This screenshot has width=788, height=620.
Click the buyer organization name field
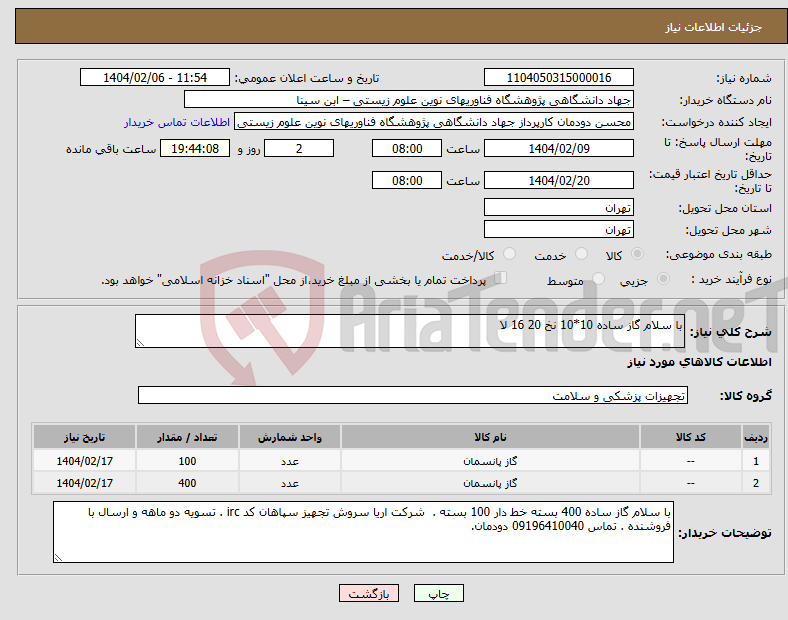[409, 99]
